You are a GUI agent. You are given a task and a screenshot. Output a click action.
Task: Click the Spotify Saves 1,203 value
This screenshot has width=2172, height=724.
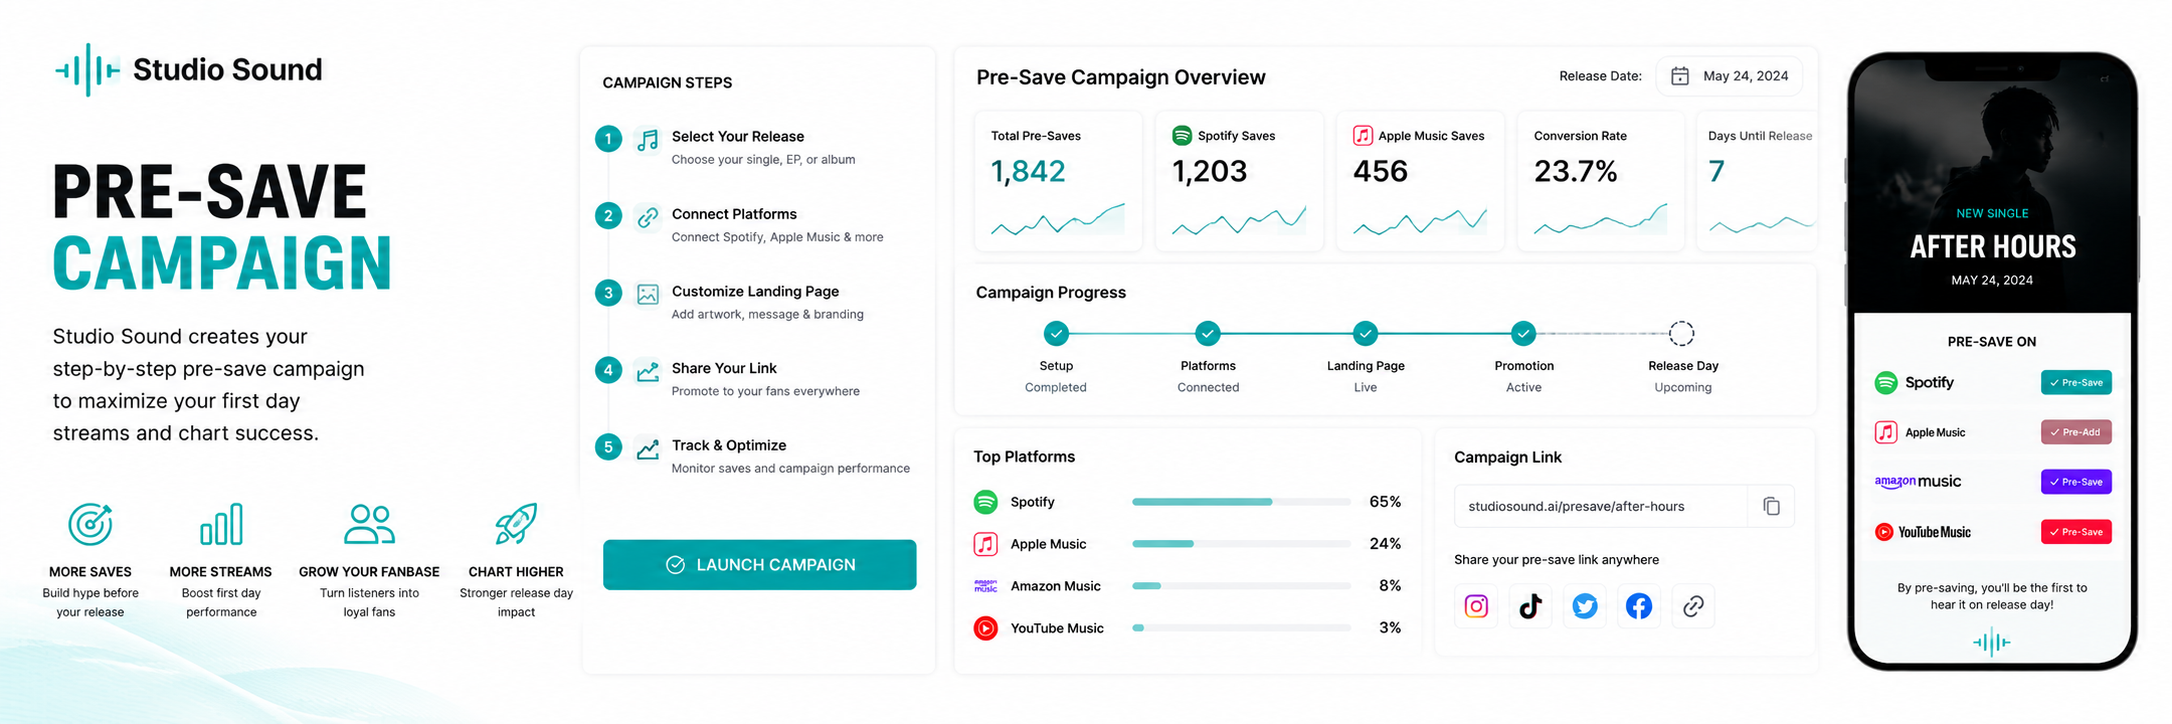tap(1209, 172)
